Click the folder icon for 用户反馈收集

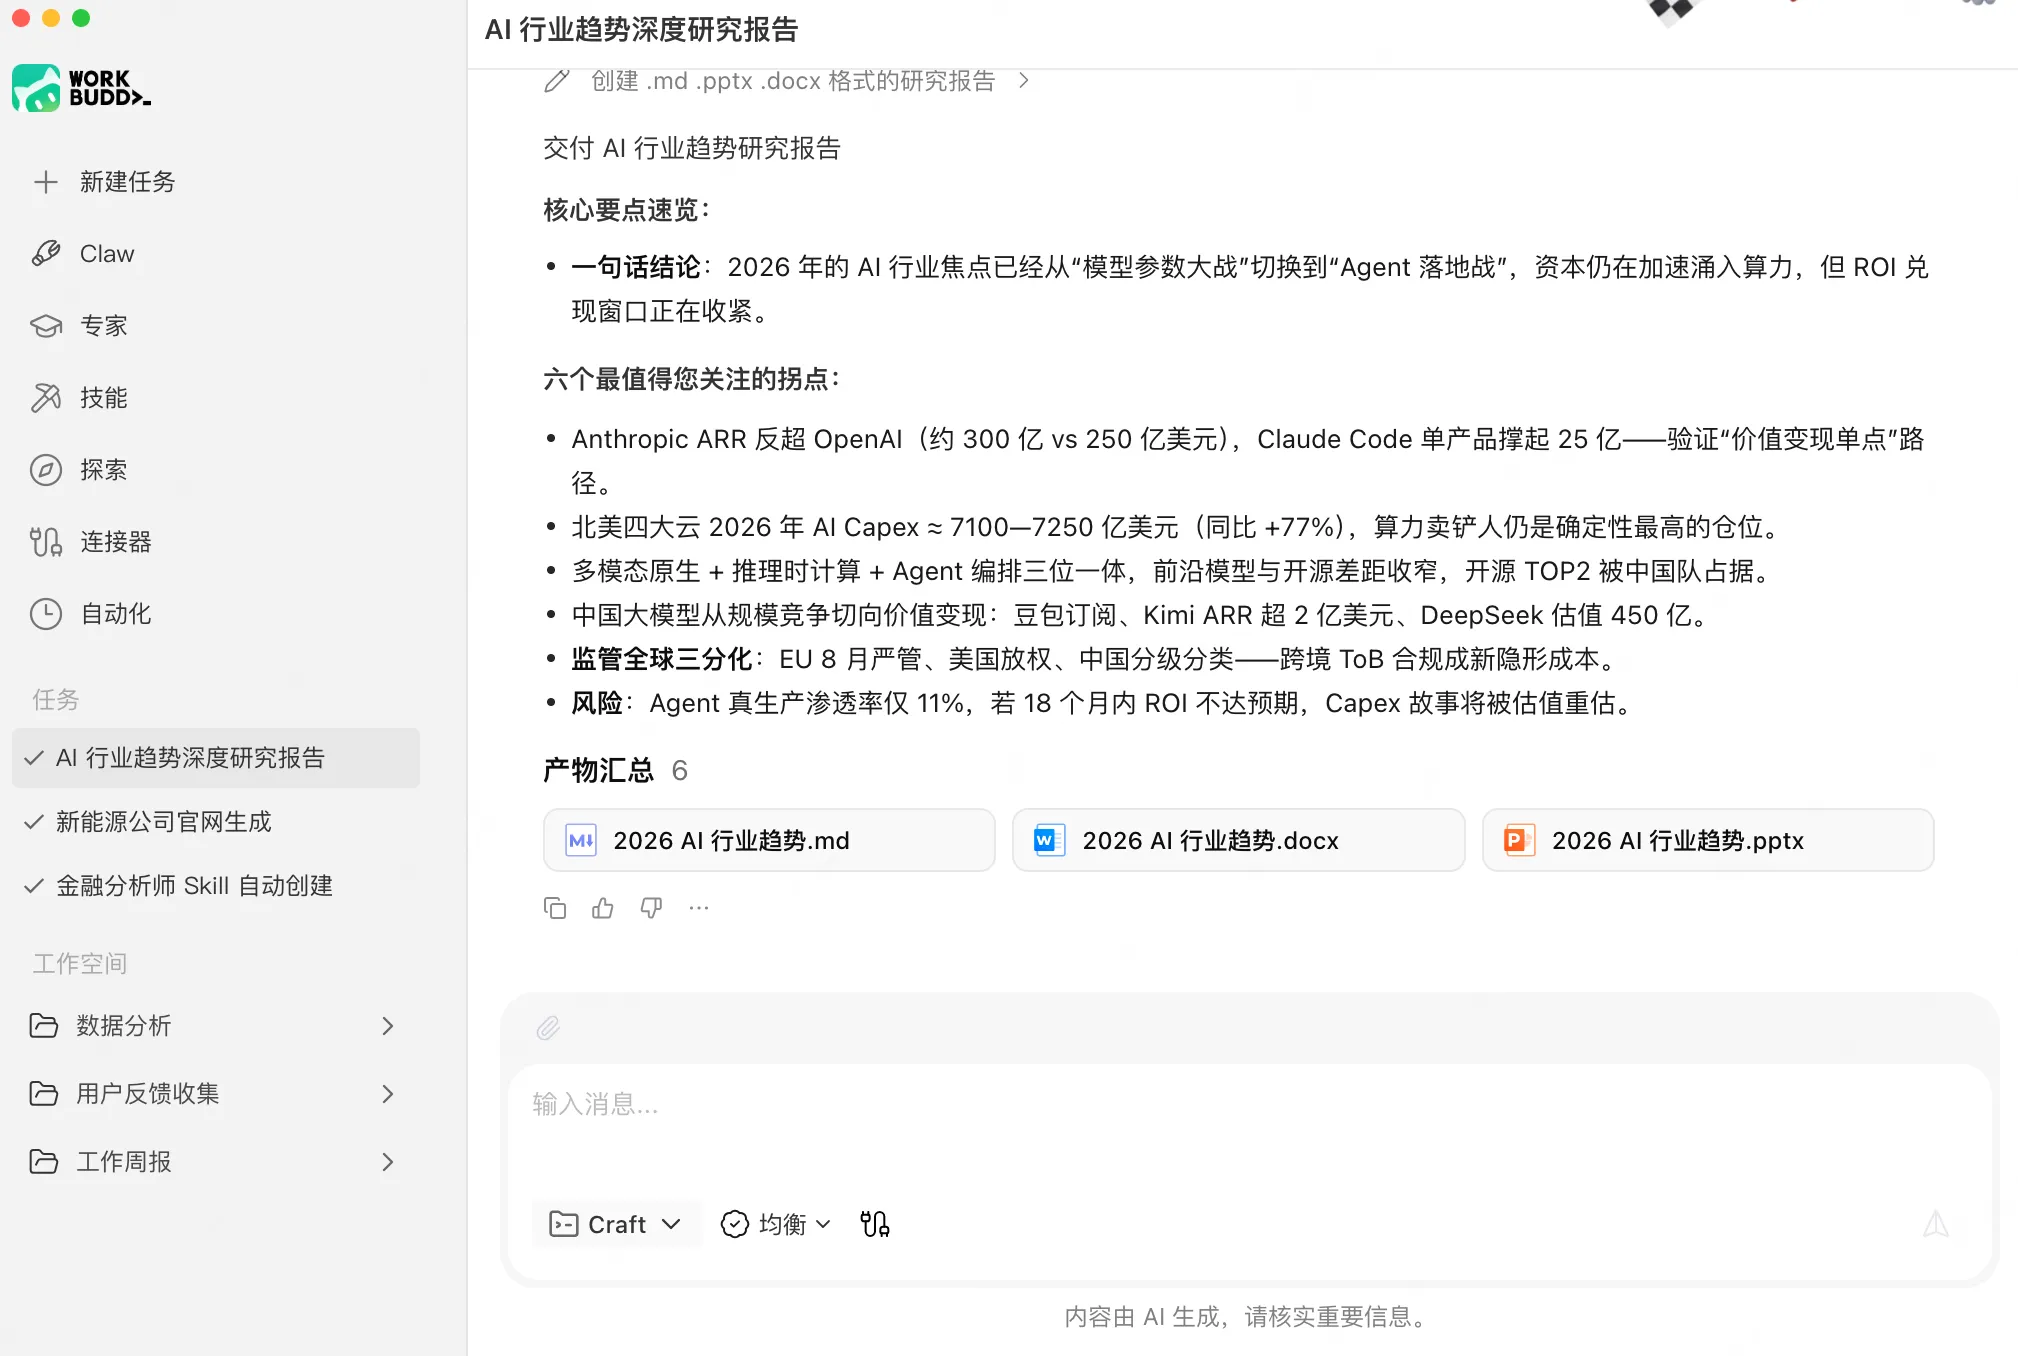(43, 1094)
